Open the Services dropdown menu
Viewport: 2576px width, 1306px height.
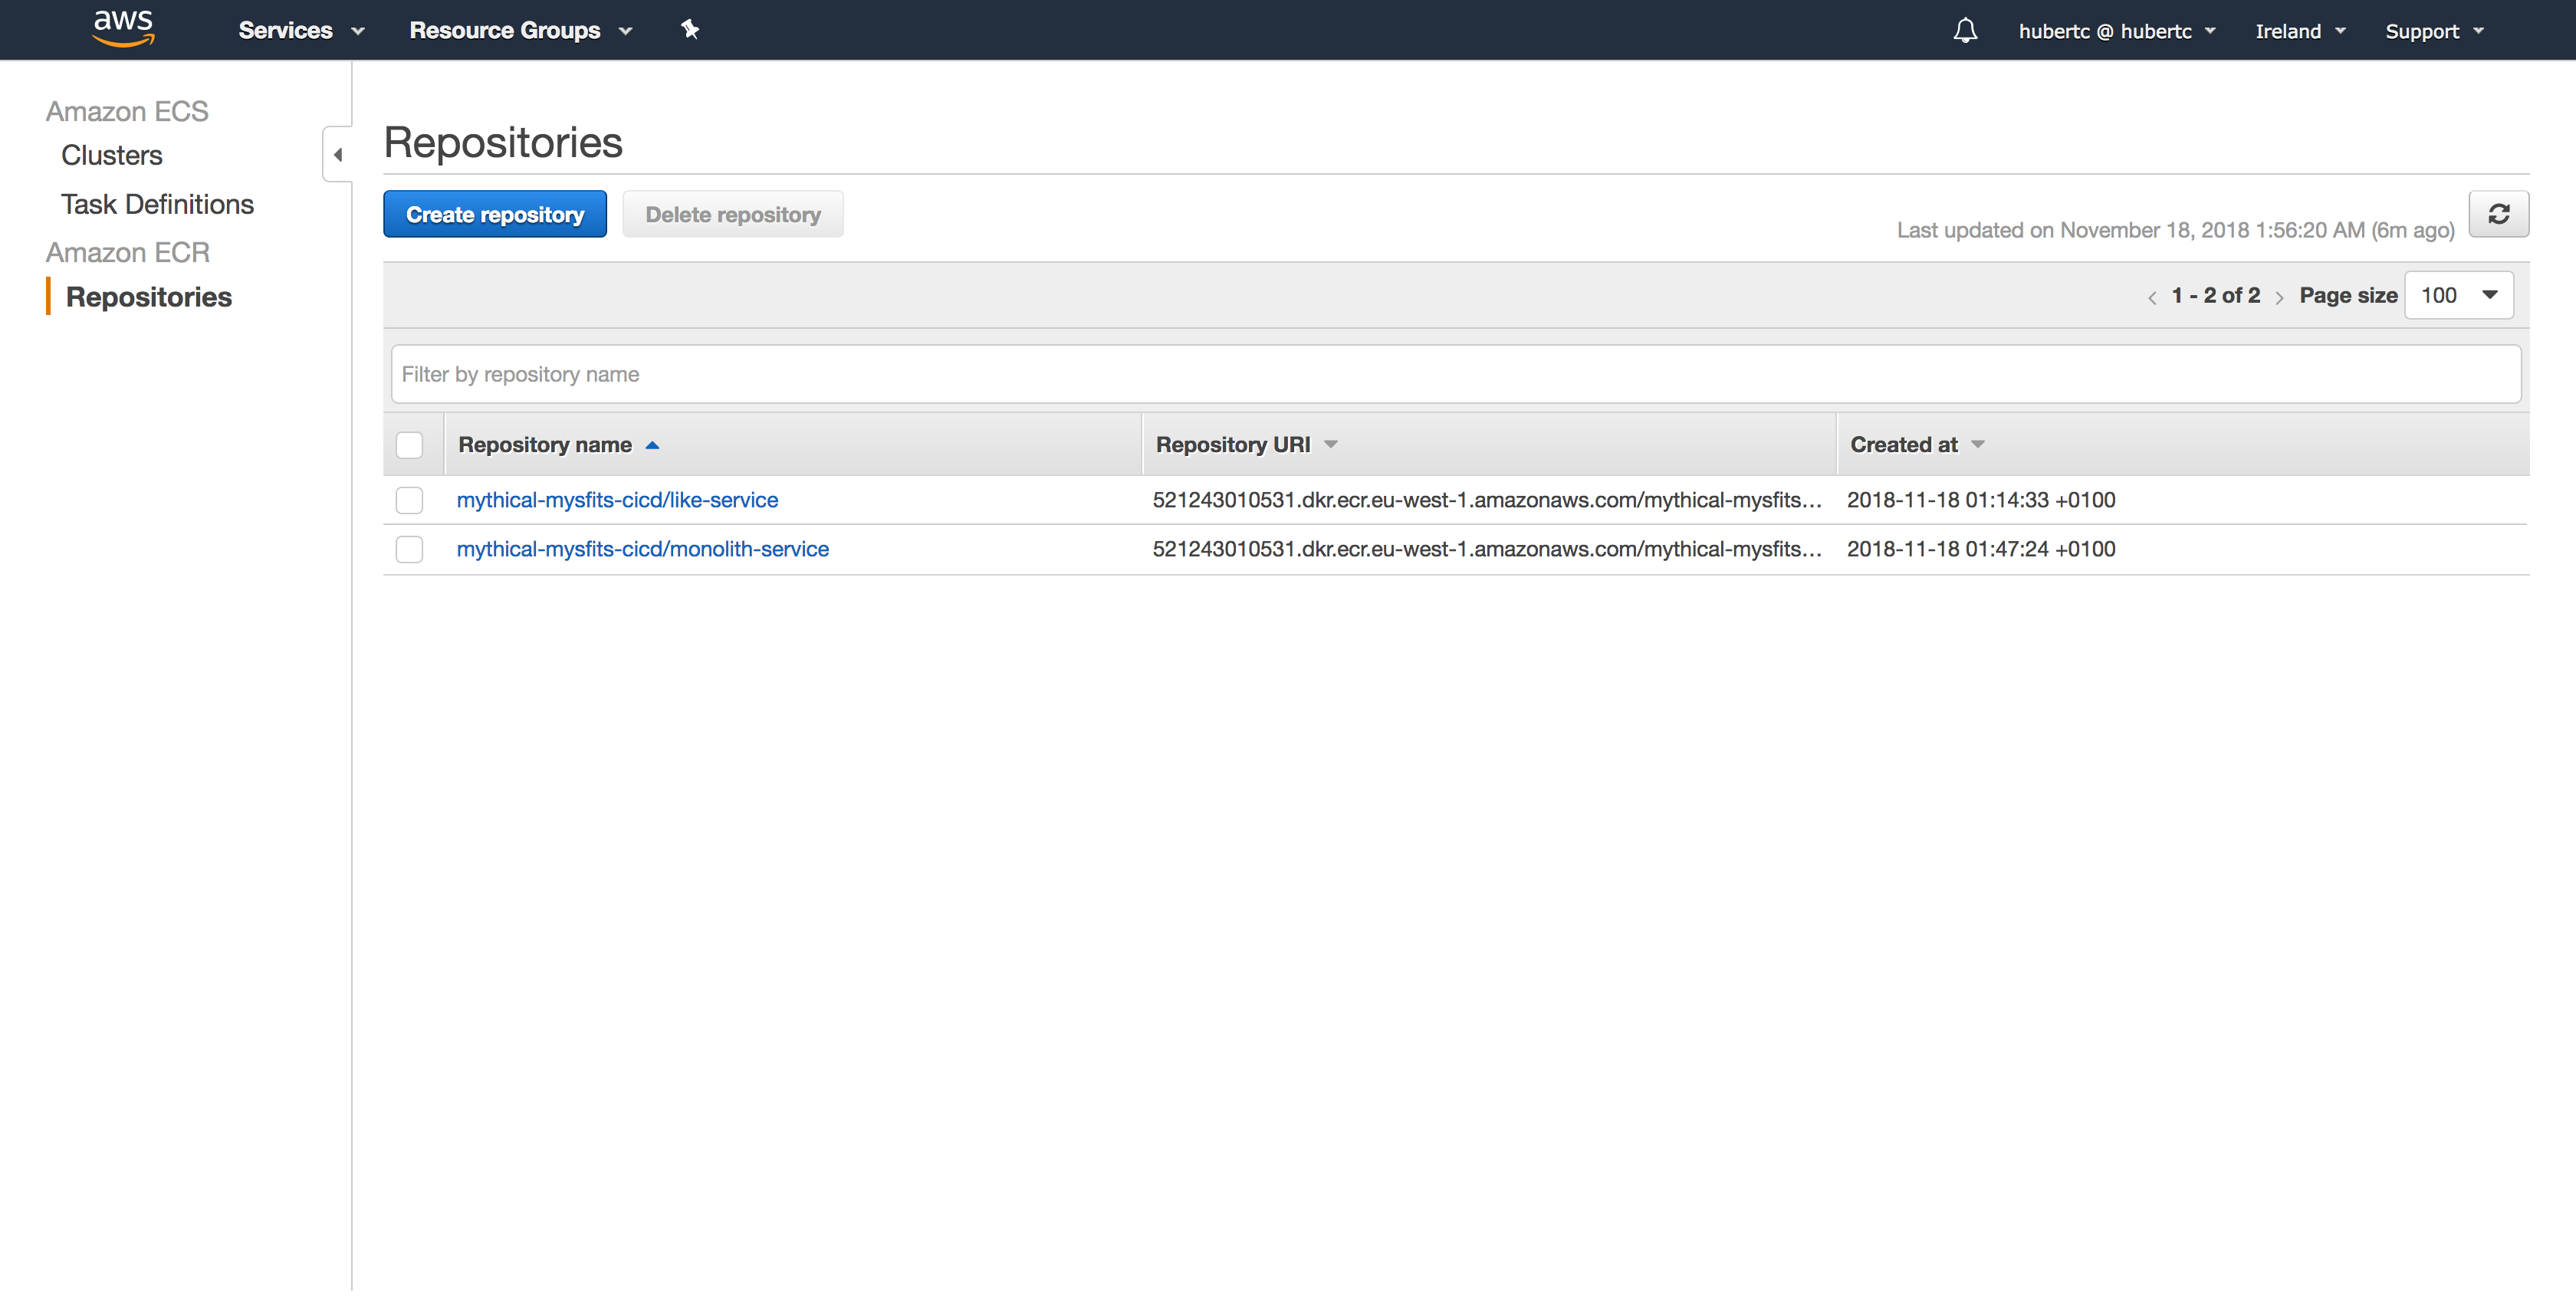[301, 31]
